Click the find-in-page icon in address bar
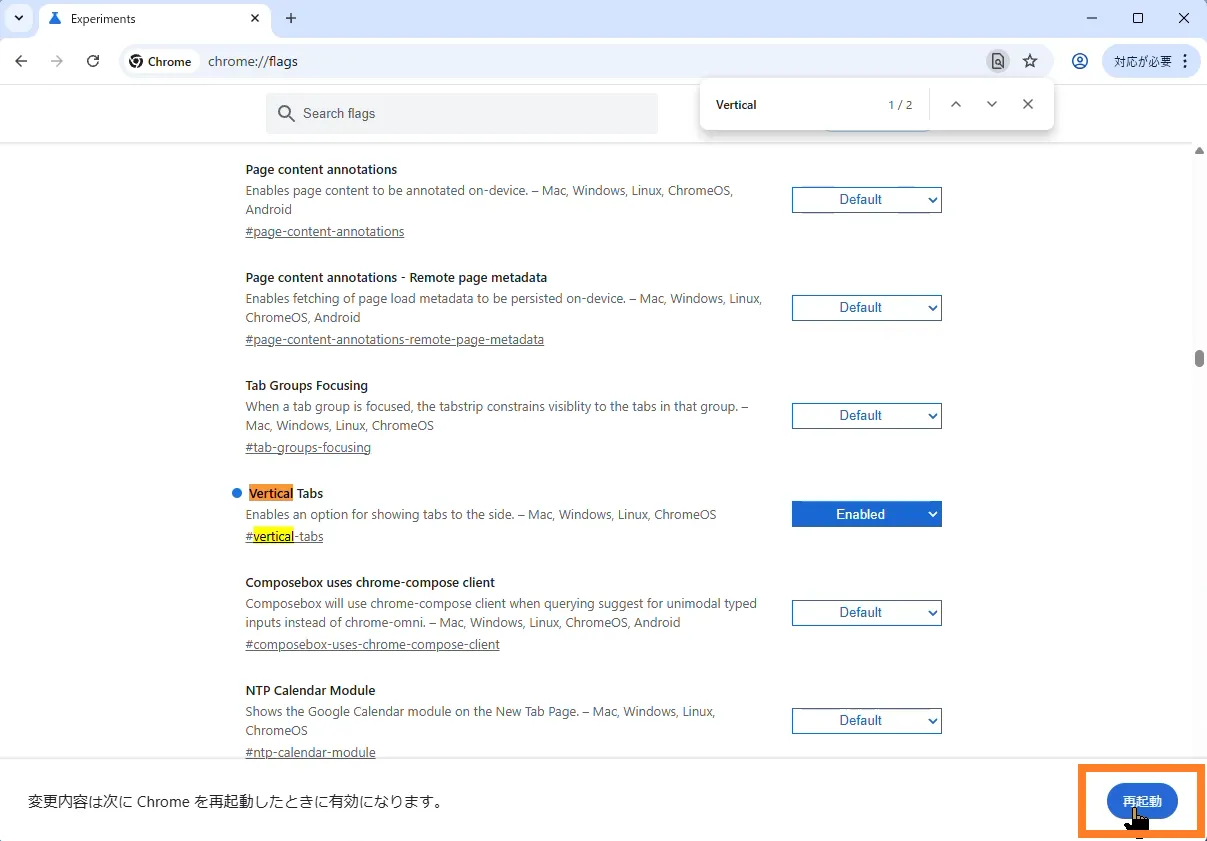The image size is (1207, 841). 997,61
